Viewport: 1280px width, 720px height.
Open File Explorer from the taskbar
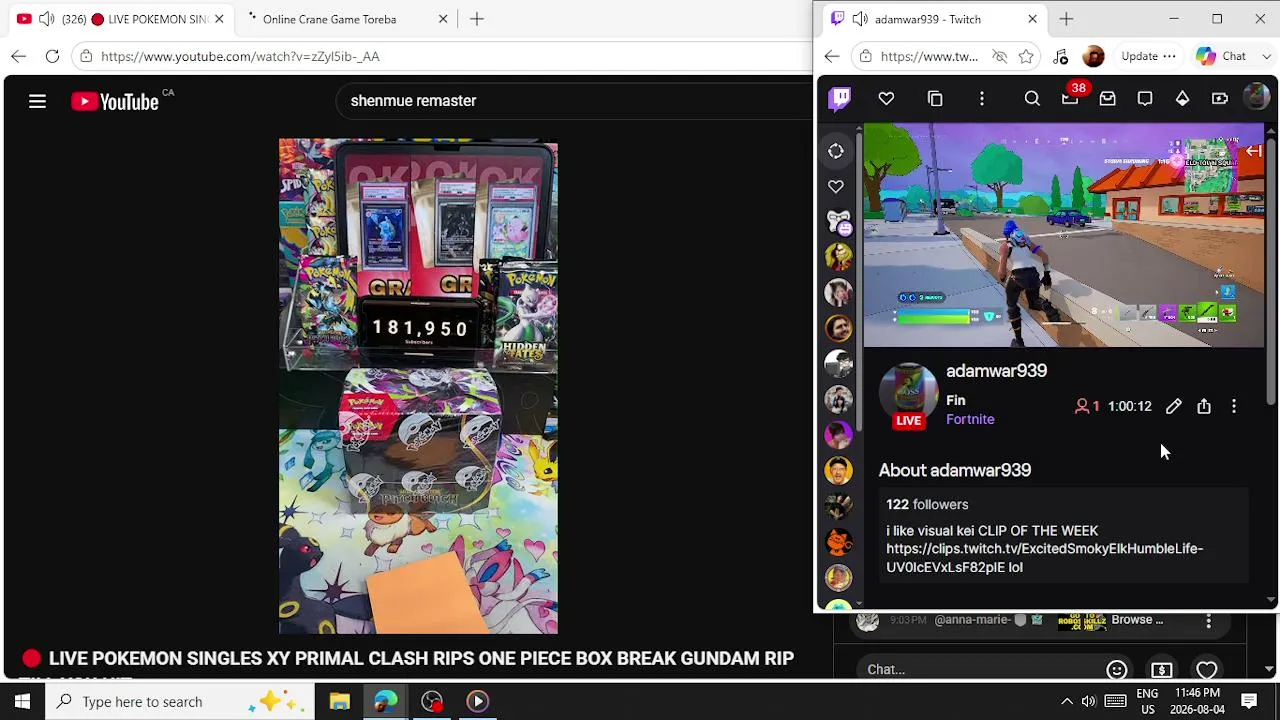[x=340, y=701]
